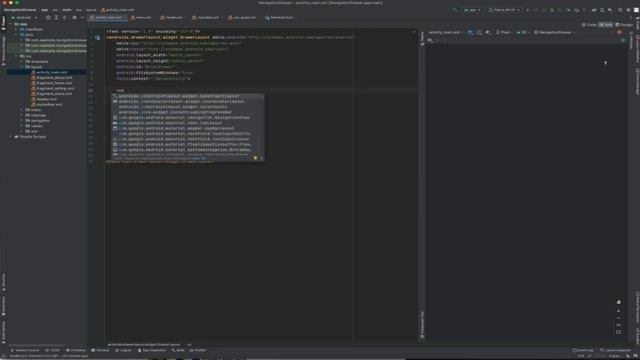
Task: Switch to the nav_graph.xml editor tab
Action: click(242, 18)
